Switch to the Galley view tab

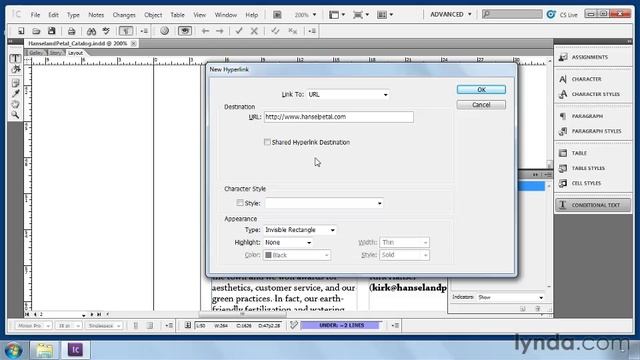[36, 53]
